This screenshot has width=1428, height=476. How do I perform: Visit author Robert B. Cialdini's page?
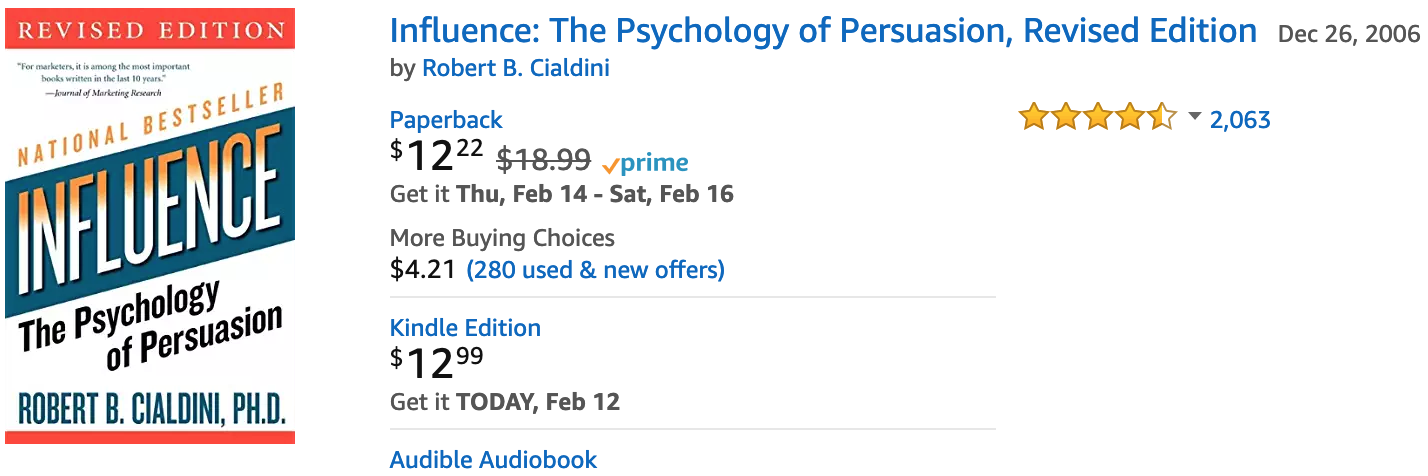(516, 68)
